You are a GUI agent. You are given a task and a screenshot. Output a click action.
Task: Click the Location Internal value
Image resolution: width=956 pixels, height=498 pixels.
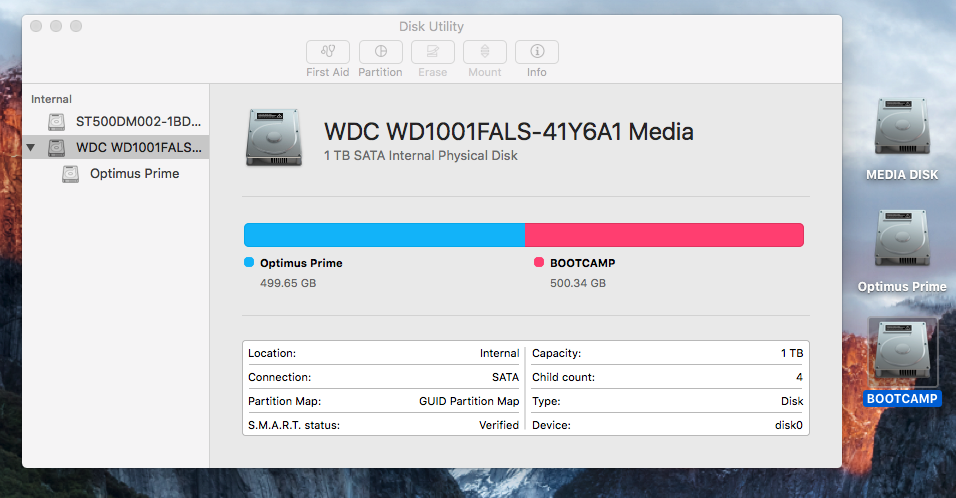(499, 353)
